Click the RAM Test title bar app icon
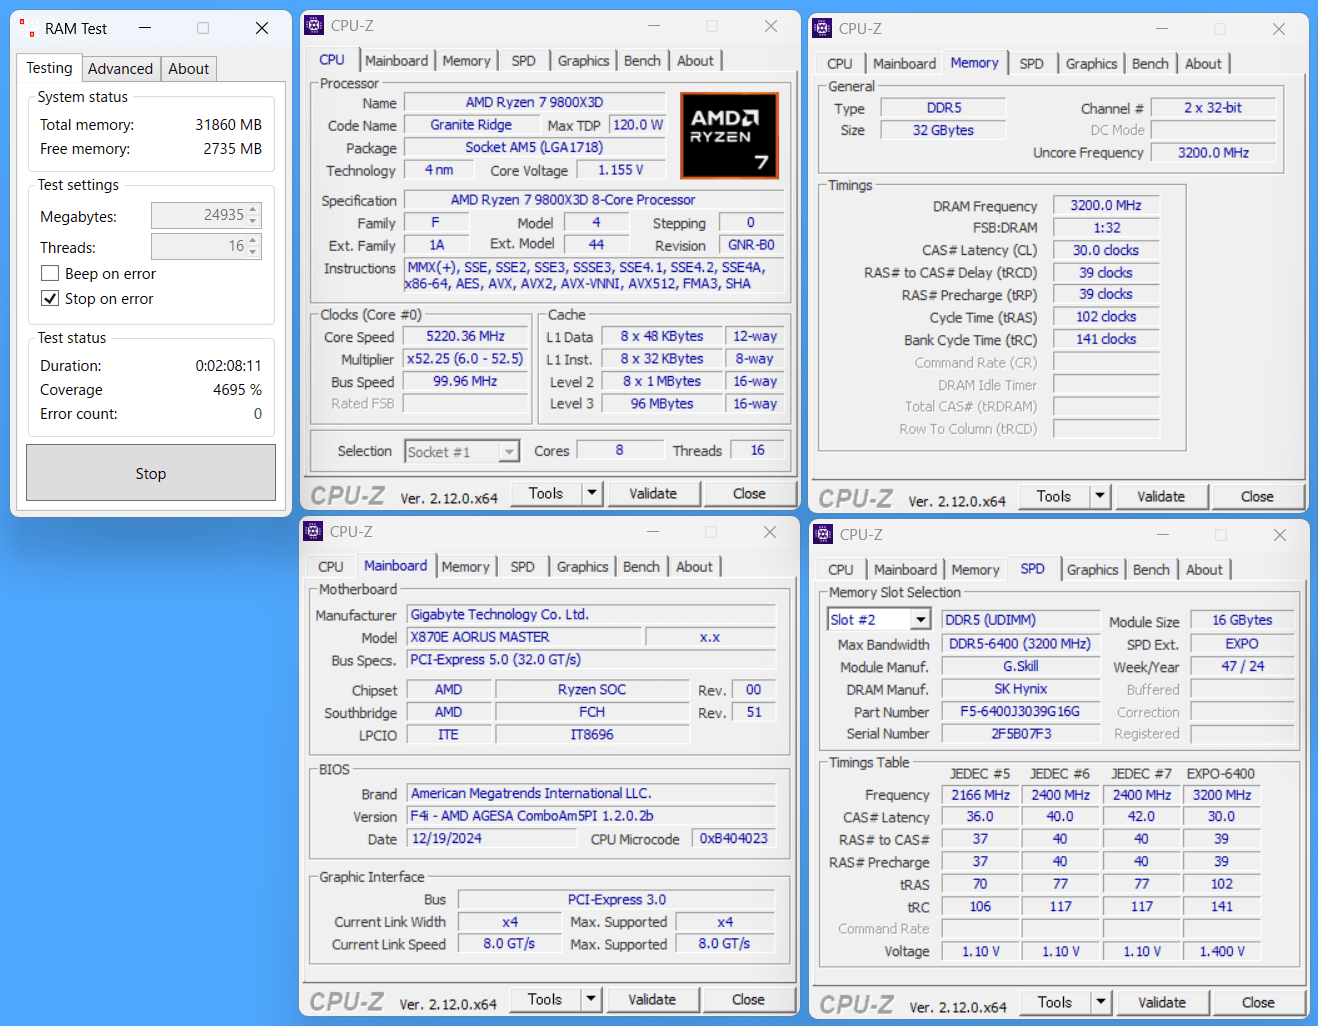The height and width of the screenshot is (1026, 1318). click(x=27, y=28)
